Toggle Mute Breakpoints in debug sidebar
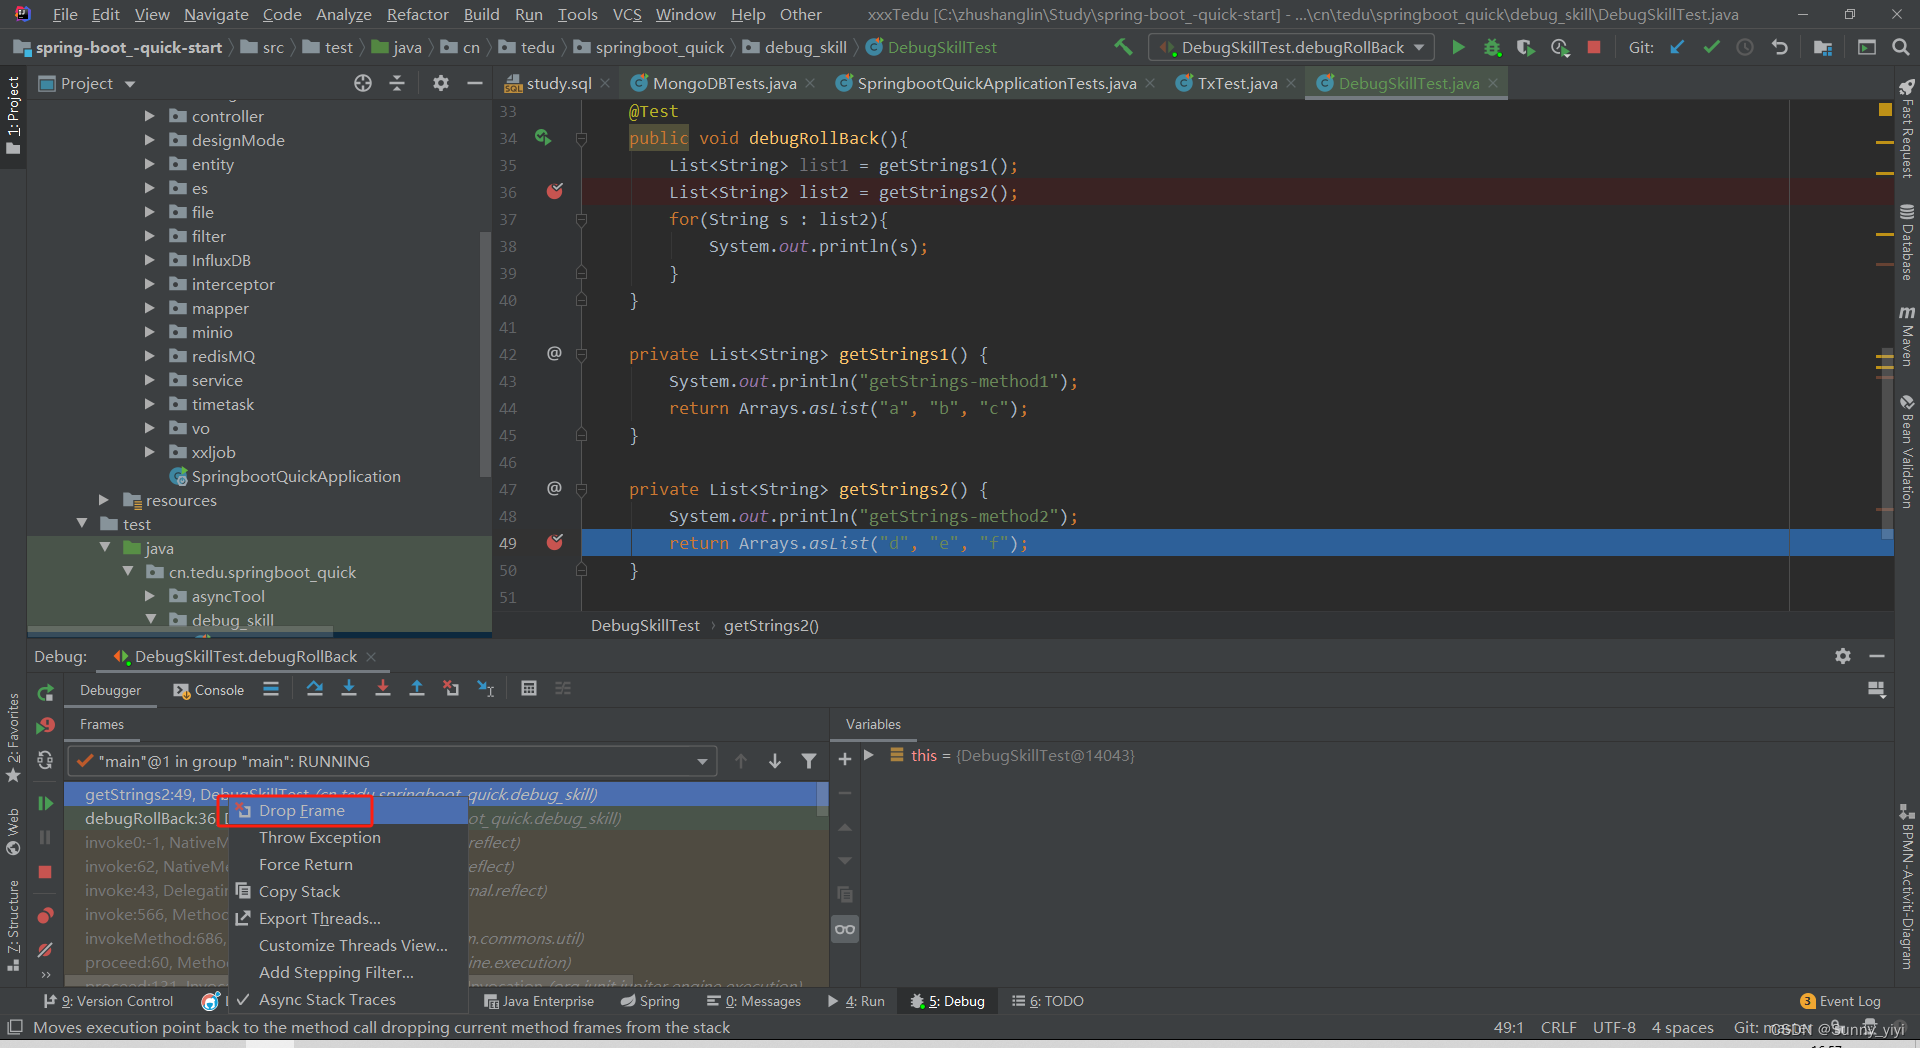This screenshot has height=1048, width=1920. (45, 950)
